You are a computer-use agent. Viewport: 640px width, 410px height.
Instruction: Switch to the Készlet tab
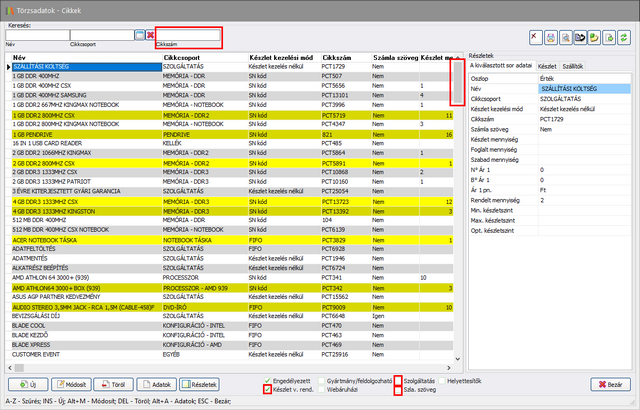click(546, 65)
